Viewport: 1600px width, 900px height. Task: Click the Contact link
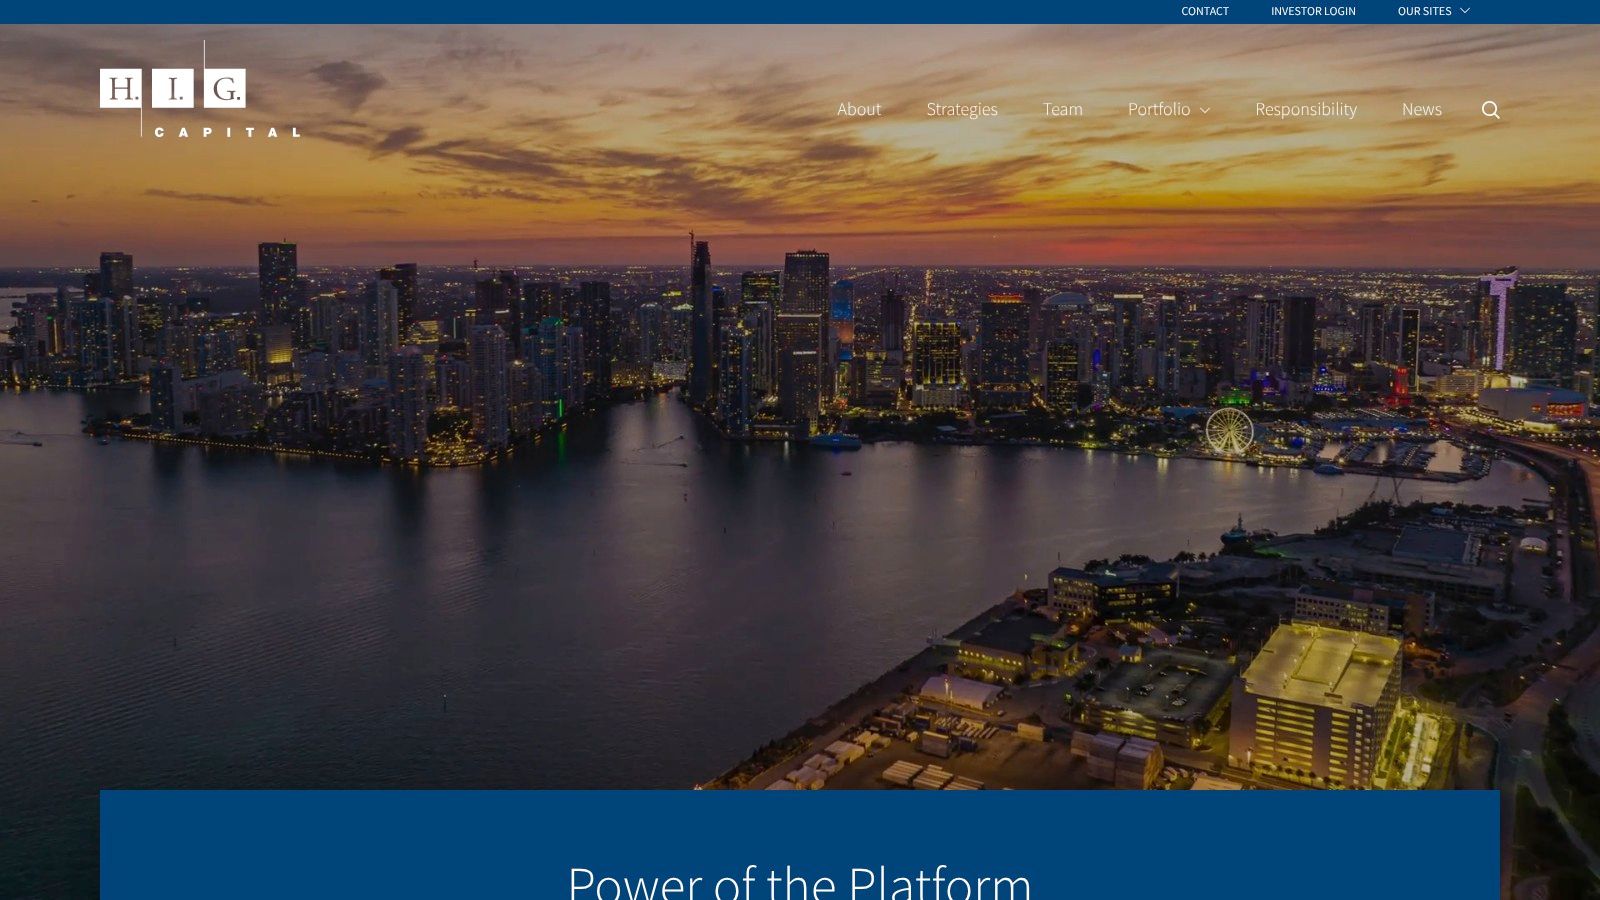pos(1205,11)
